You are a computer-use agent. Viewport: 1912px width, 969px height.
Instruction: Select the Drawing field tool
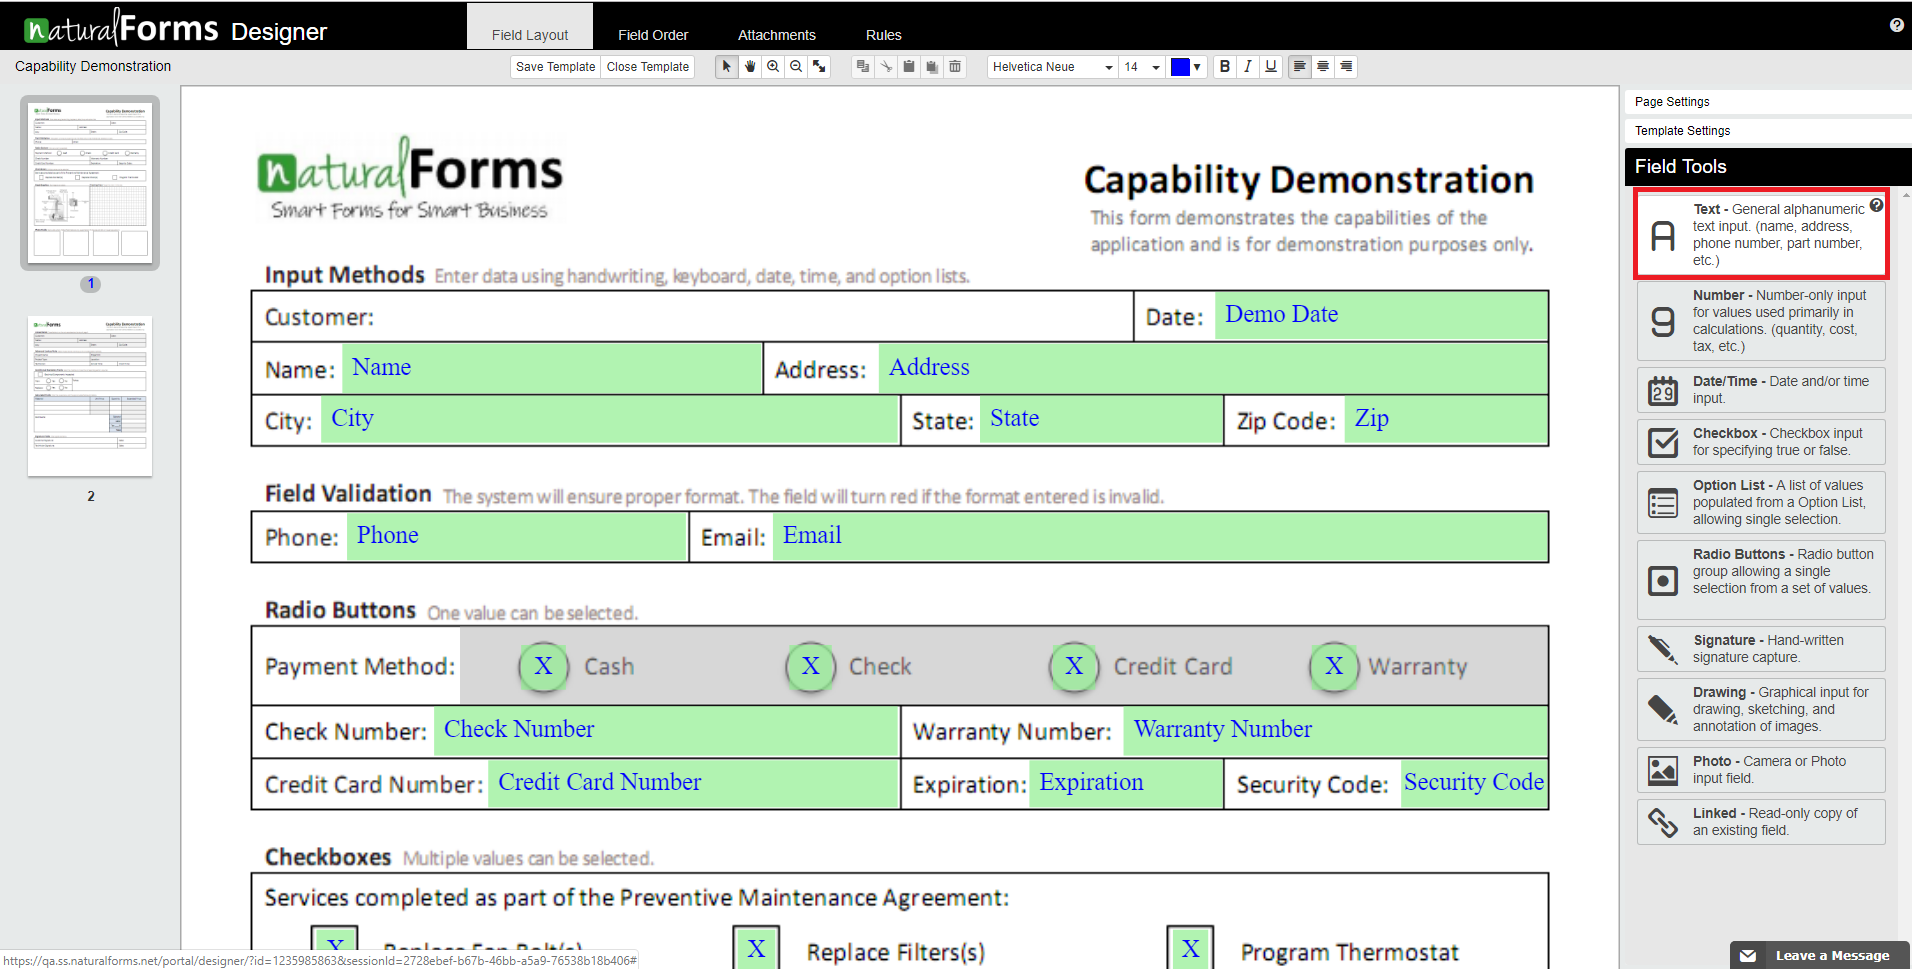point(1761,710)
